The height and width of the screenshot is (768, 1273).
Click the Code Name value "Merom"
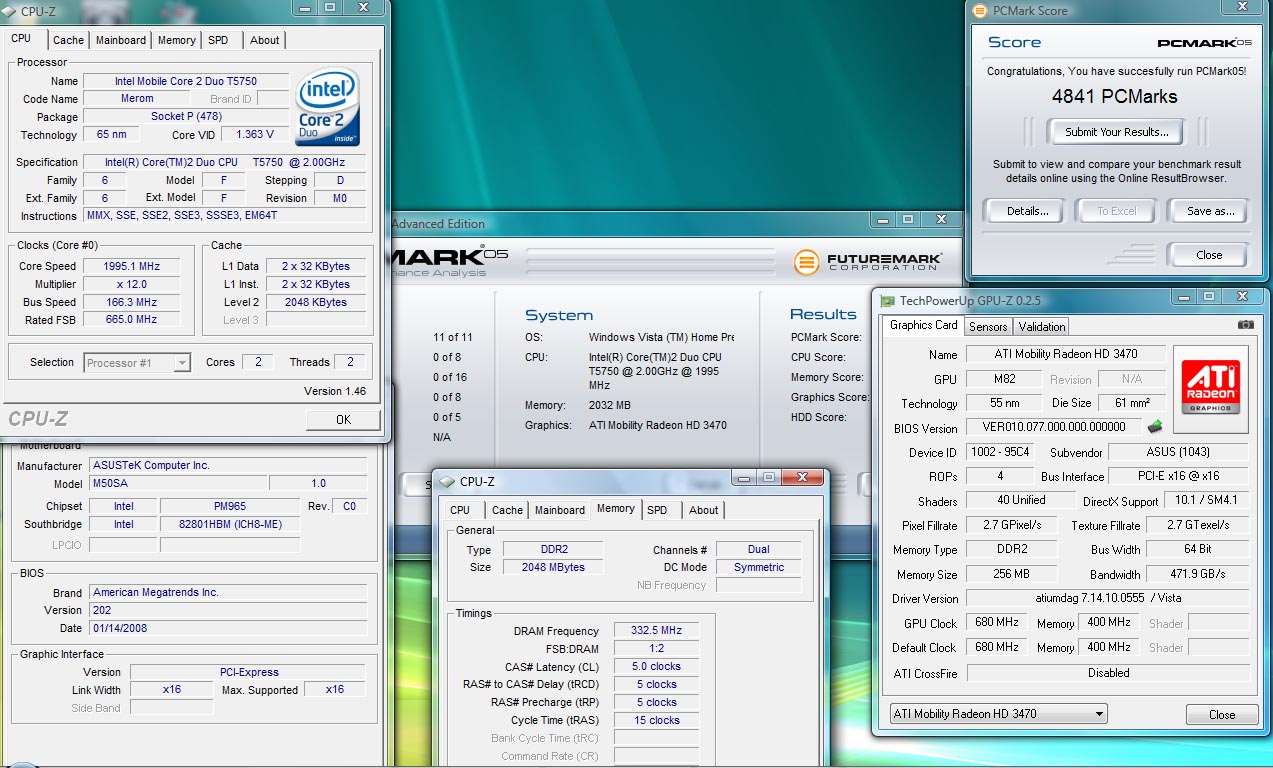[137, 99]
